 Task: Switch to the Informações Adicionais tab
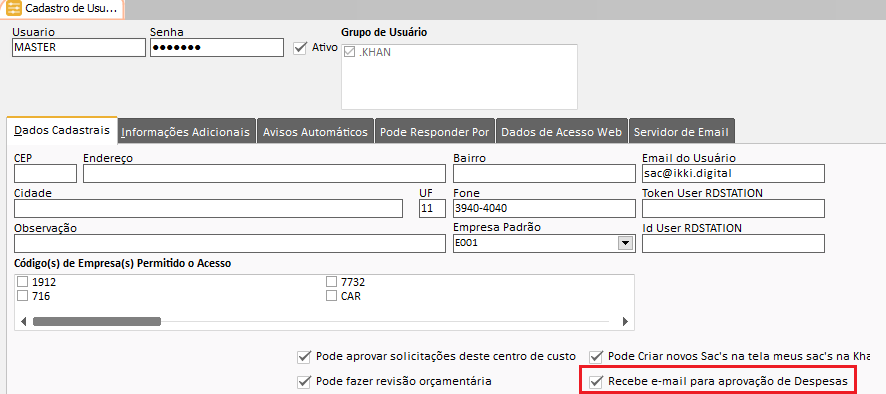coord(185,132)
